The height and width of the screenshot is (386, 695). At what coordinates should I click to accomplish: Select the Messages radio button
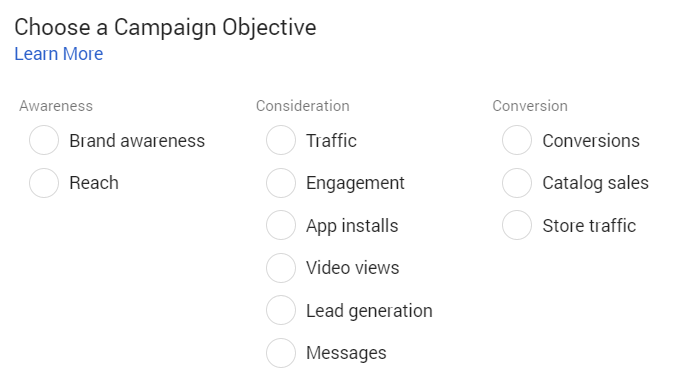tap(281, 353)
